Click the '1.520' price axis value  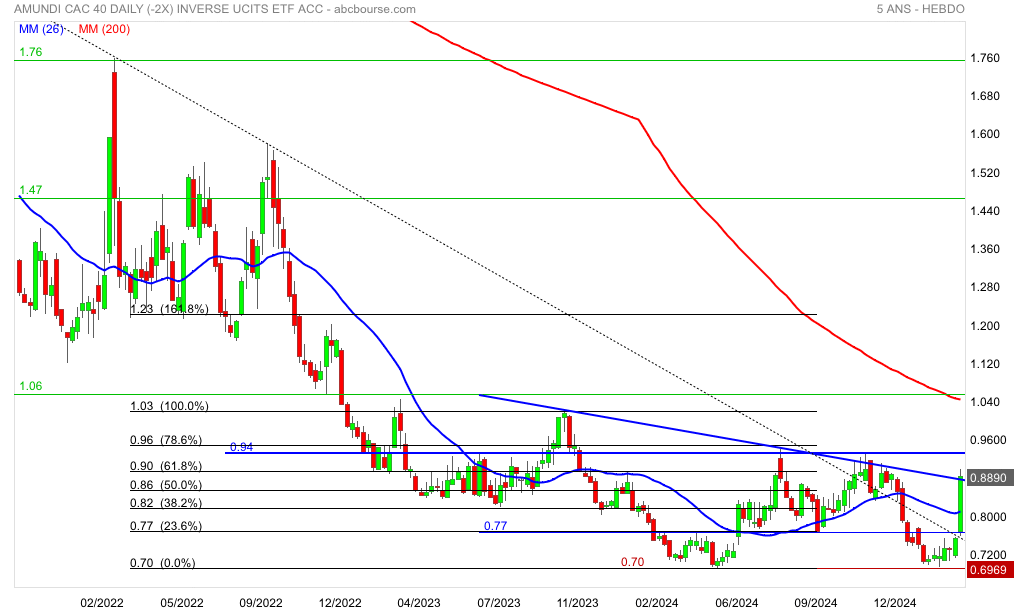click(x=985, y=173)
